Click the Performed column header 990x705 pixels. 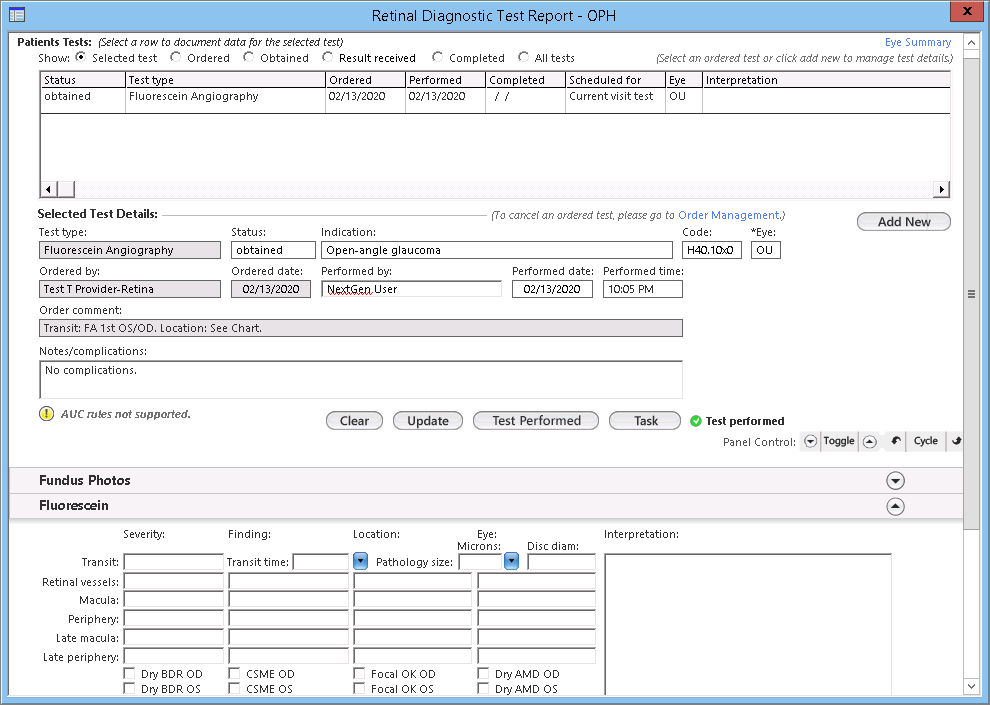pyautogui.click(x=445, y=80)
